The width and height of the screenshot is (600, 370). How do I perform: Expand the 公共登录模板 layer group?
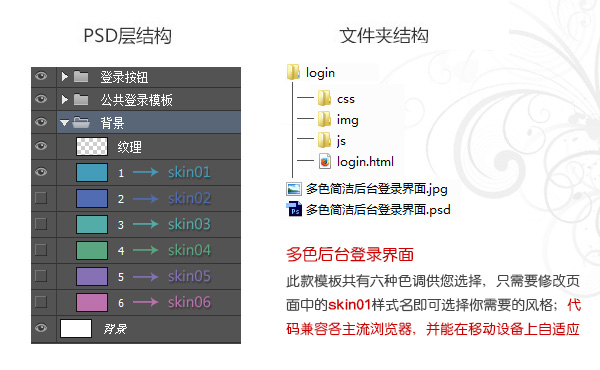click(65, 99)
